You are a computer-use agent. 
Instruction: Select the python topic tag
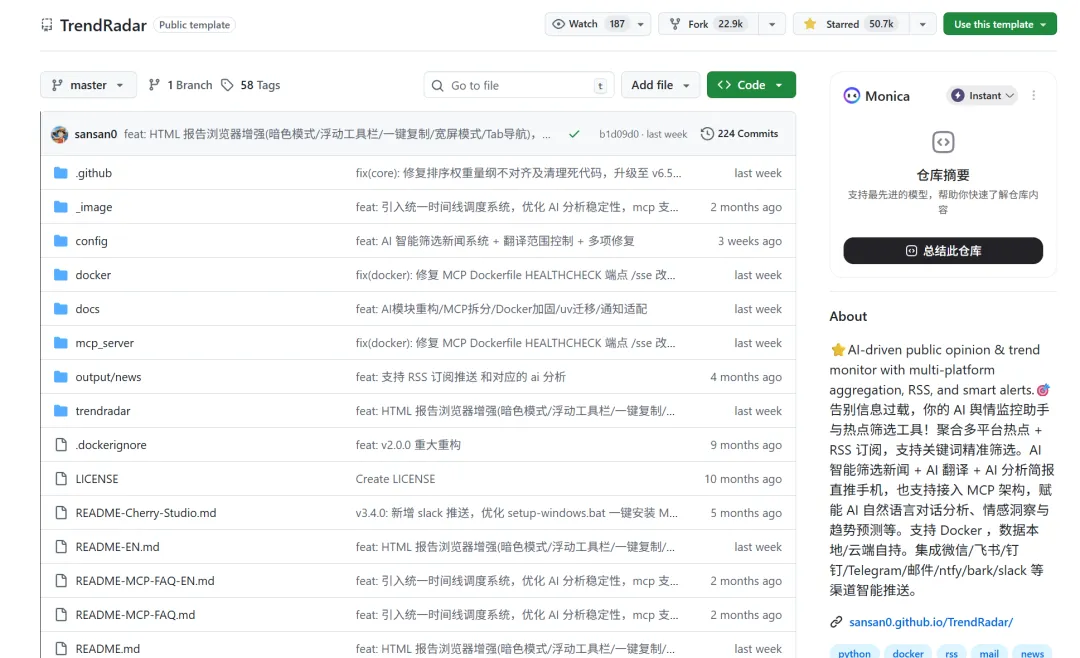(x=854, y=652)
